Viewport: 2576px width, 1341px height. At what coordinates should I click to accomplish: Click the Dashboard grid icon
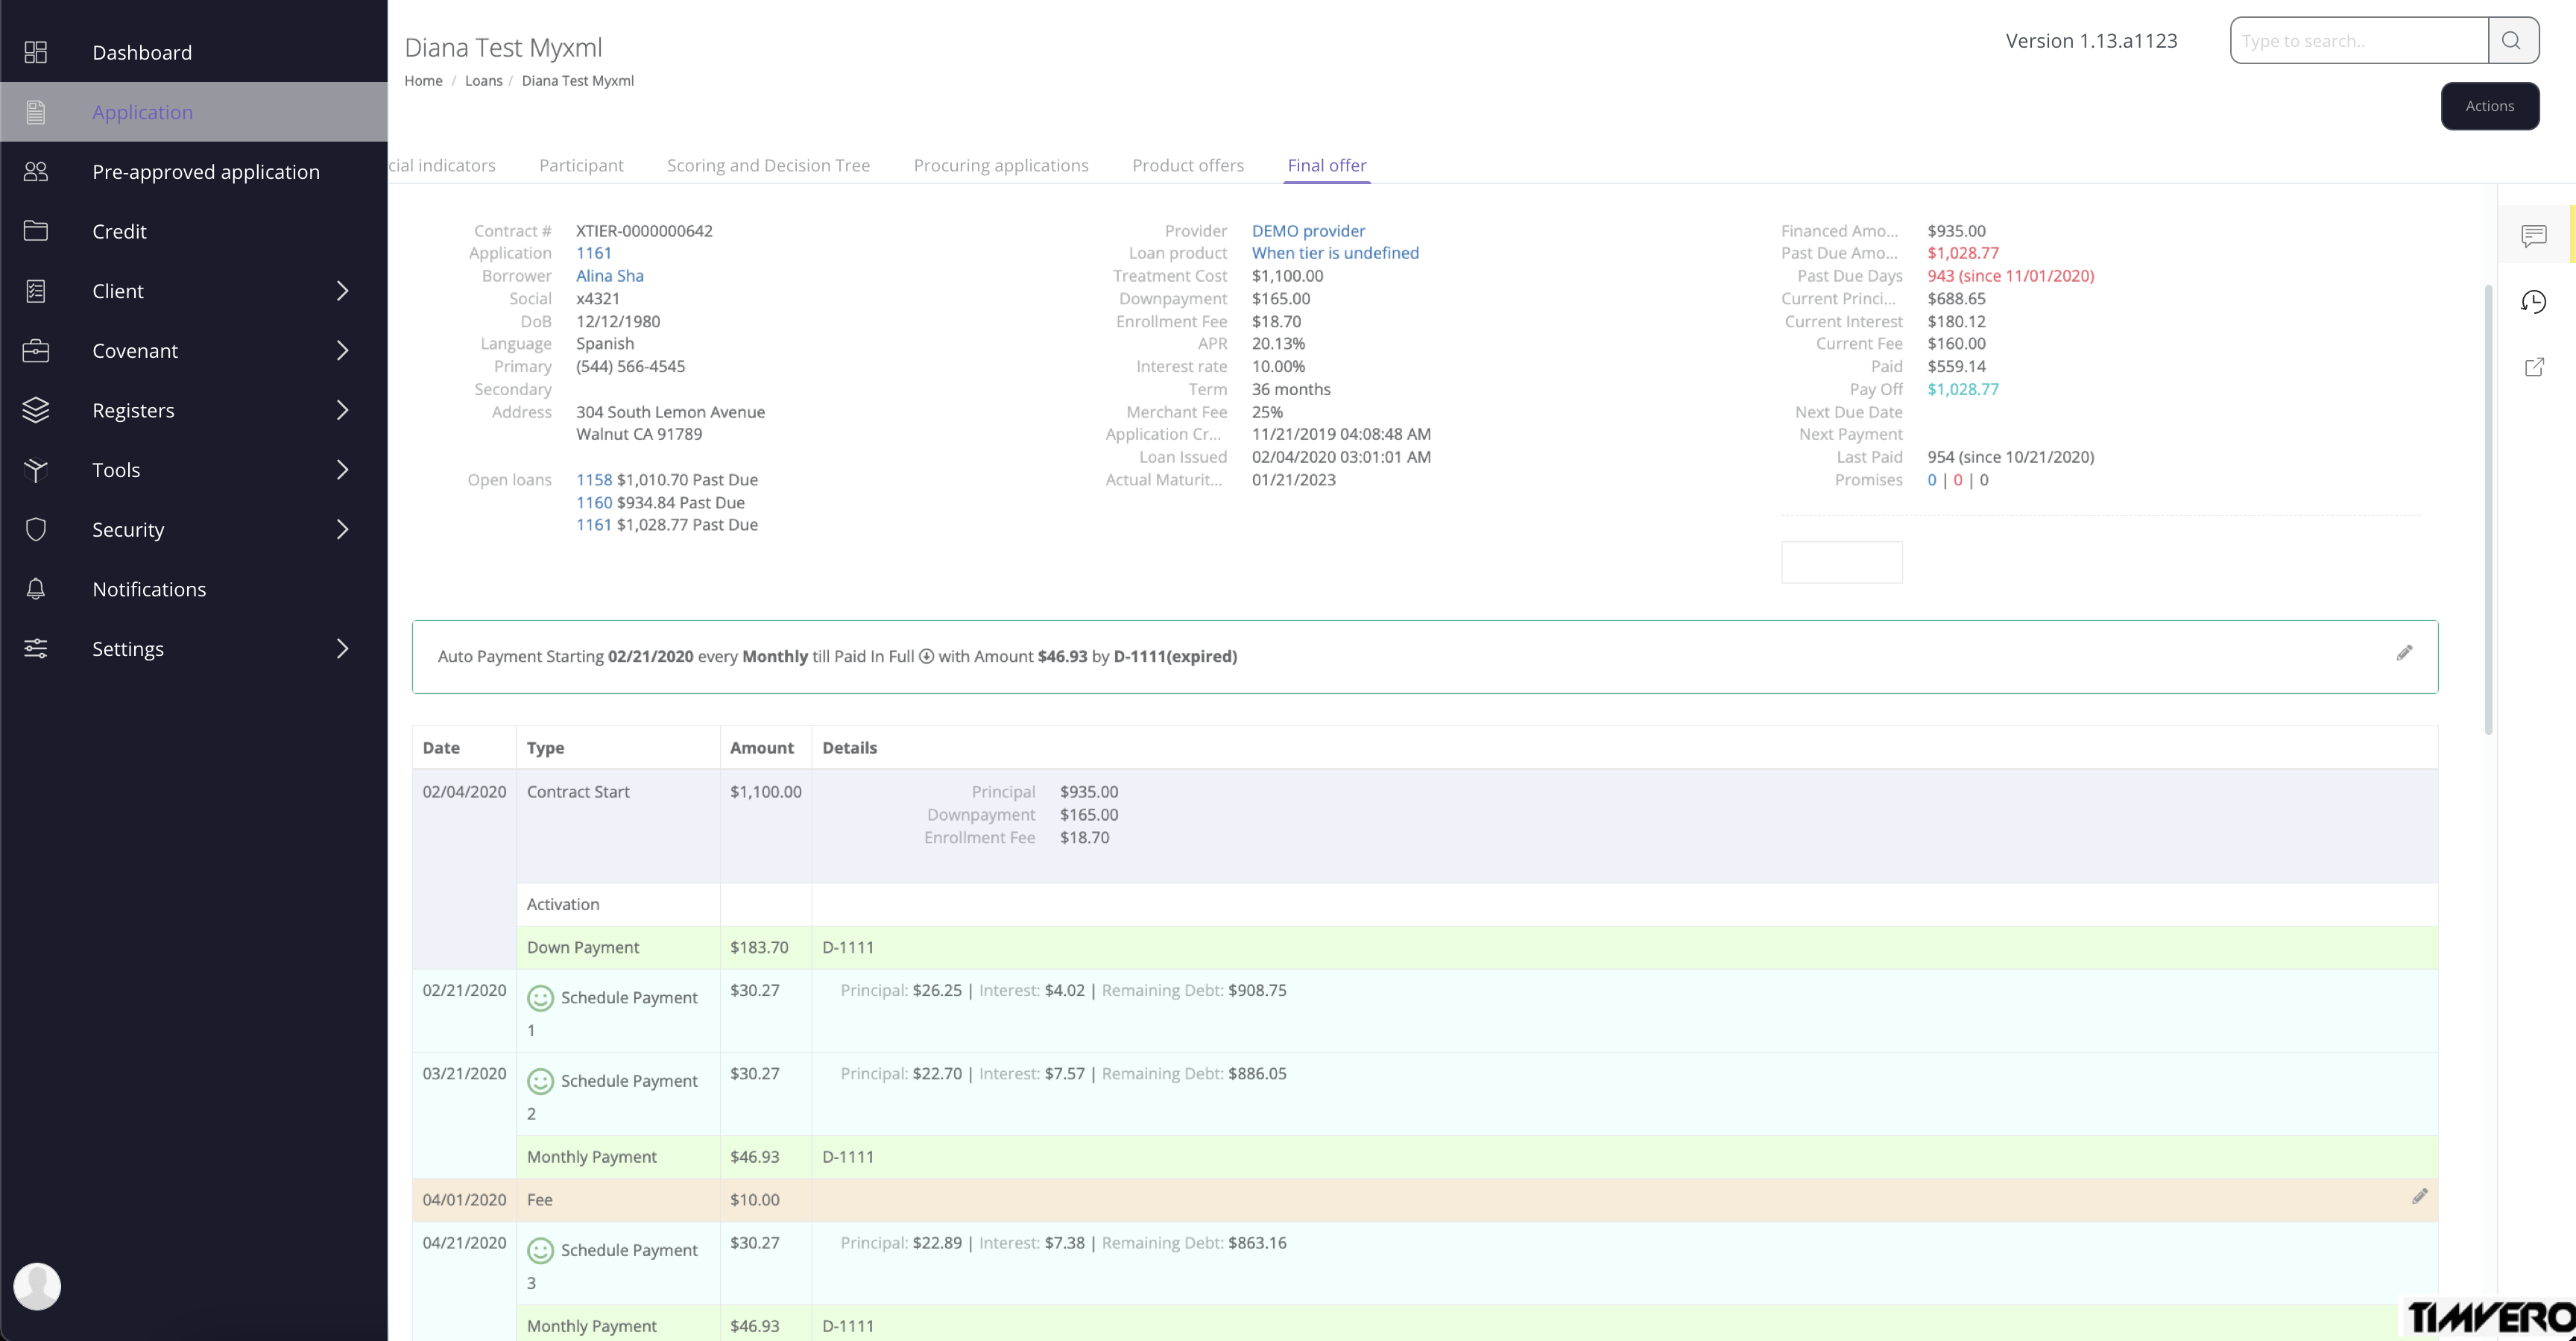36,52
